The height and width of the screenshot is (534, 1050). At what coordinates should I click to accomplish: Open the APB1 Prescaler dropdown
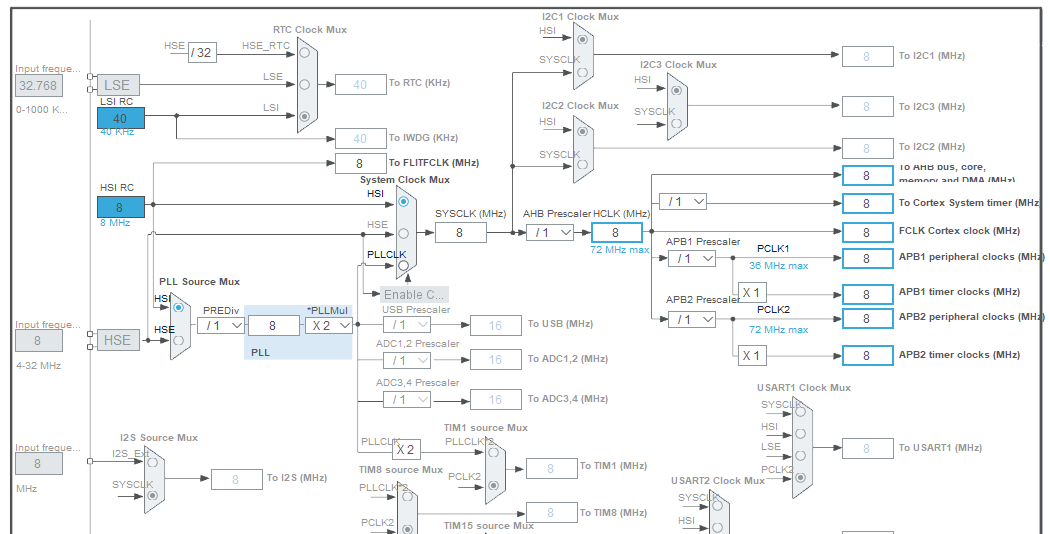(691, 258)
